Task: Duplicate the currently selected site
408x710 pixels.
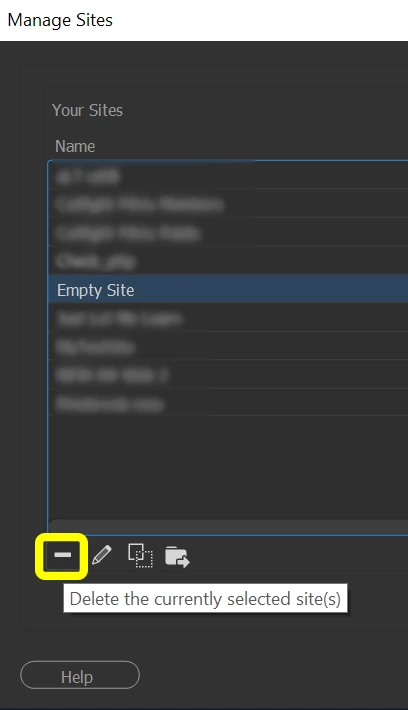Action: click(140, 556)
